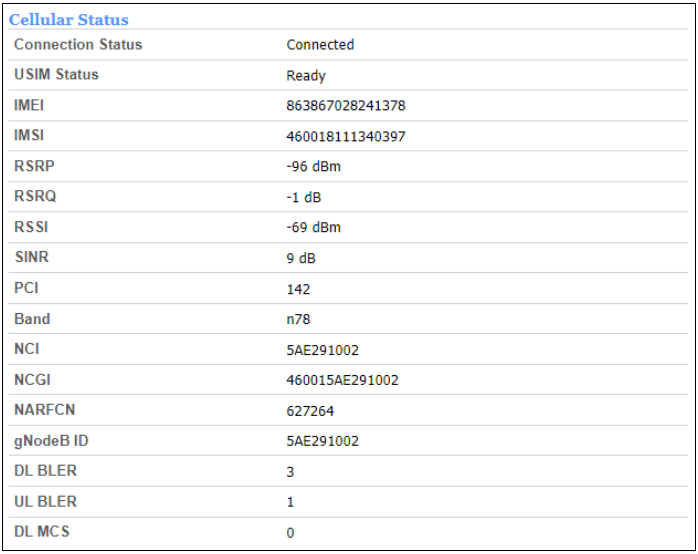The height and width of the screenshot is (554, 698).
Task: Select the NARFCN value 627264
Action: tap(310, 411)
